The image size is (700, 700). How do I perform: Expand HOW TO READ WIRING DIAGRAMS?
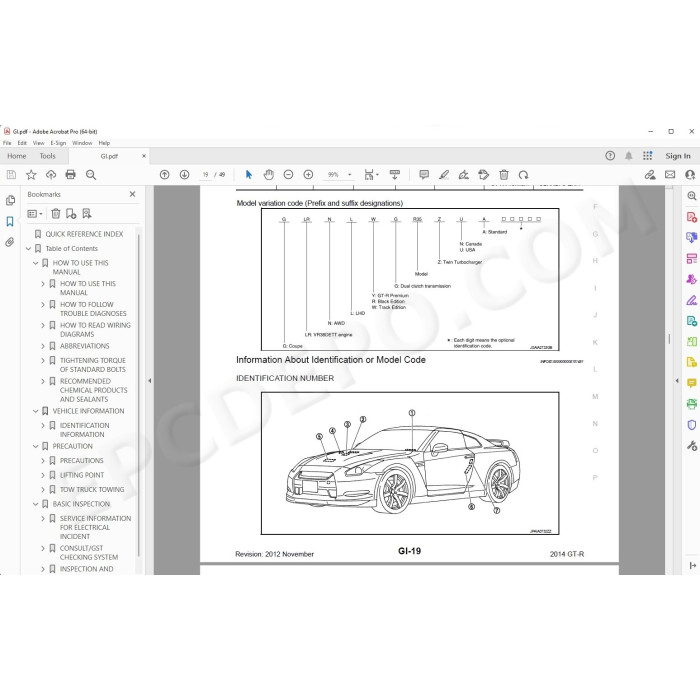point(43,325)
